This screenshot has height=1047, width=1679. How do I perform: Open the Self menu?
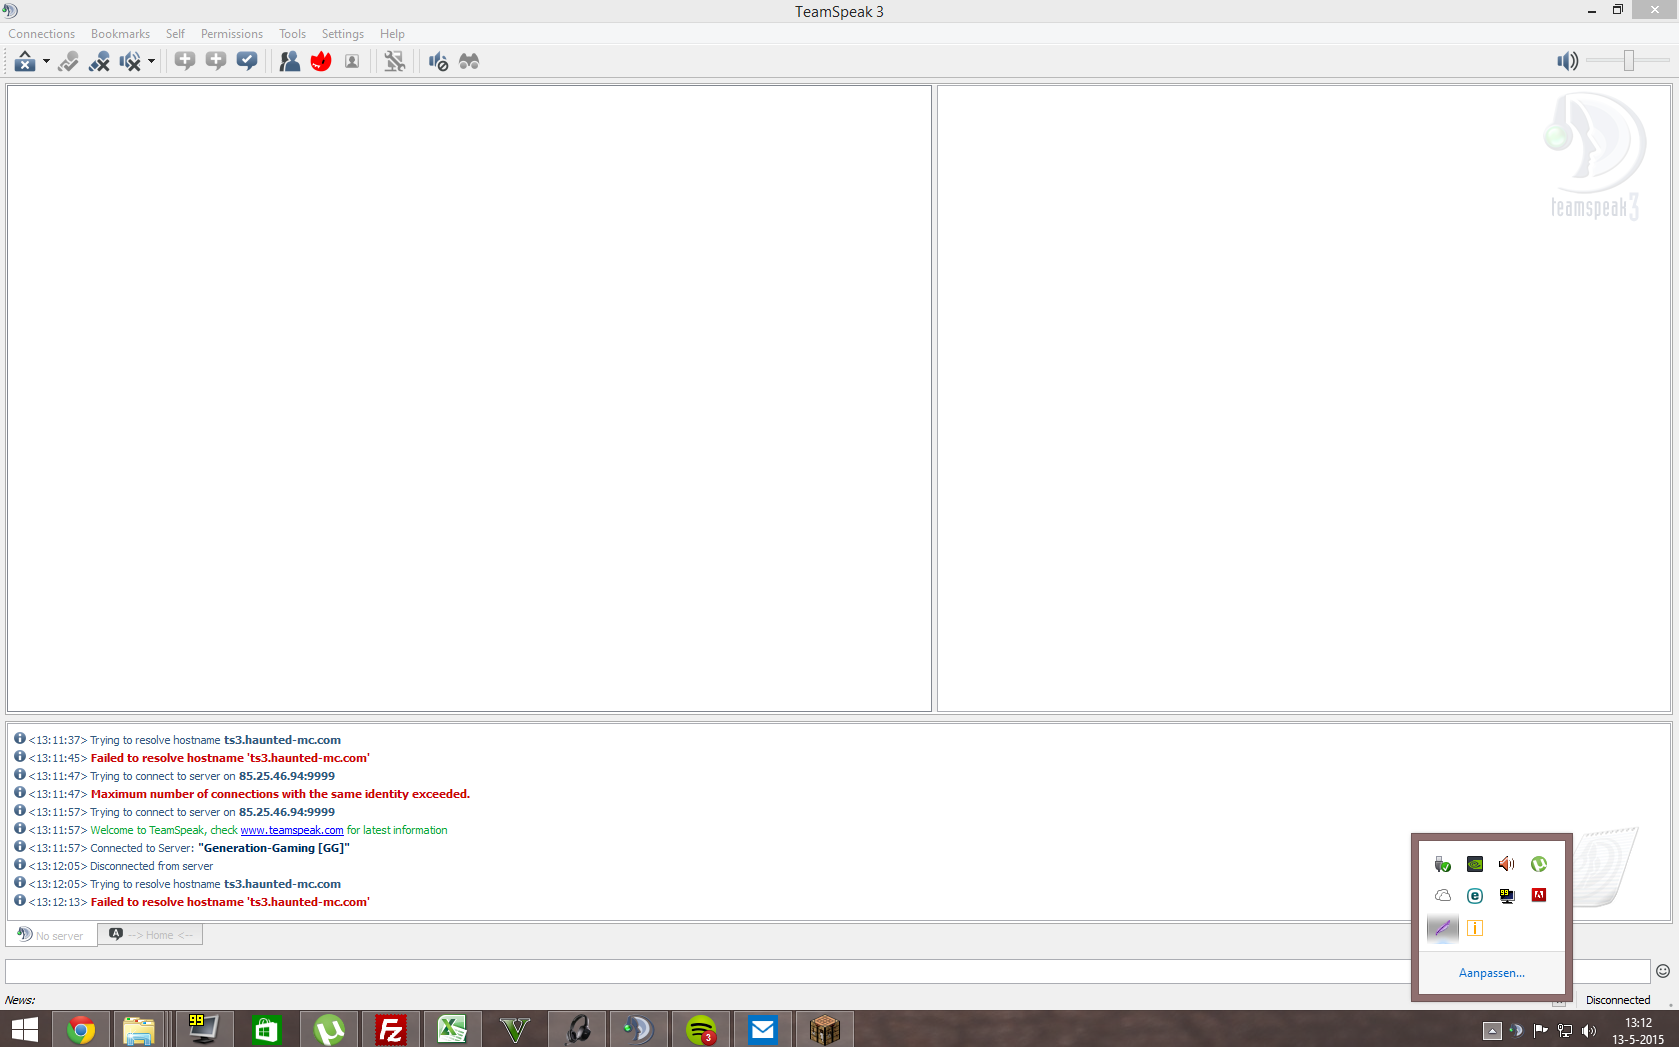coord(175,34)
